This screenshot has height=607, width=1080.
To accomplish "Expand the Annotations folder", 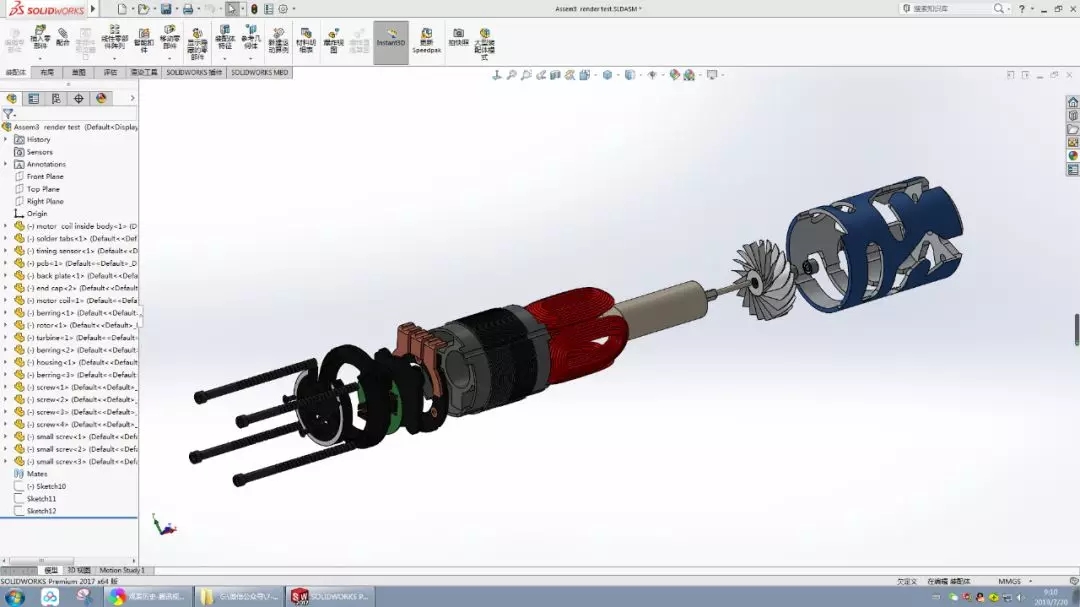I will tap(6, 164).
